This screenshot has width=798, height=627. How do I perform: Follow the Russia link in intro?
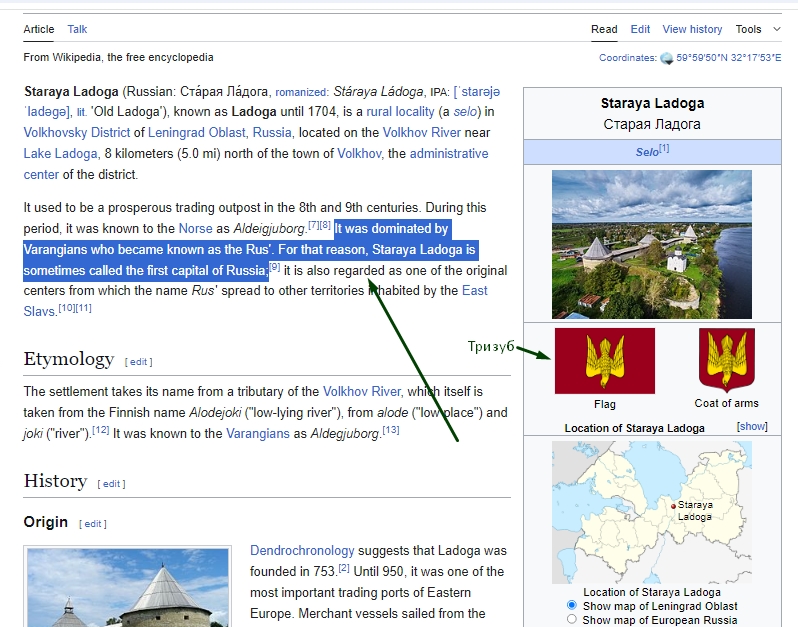(x=272, y=133)
